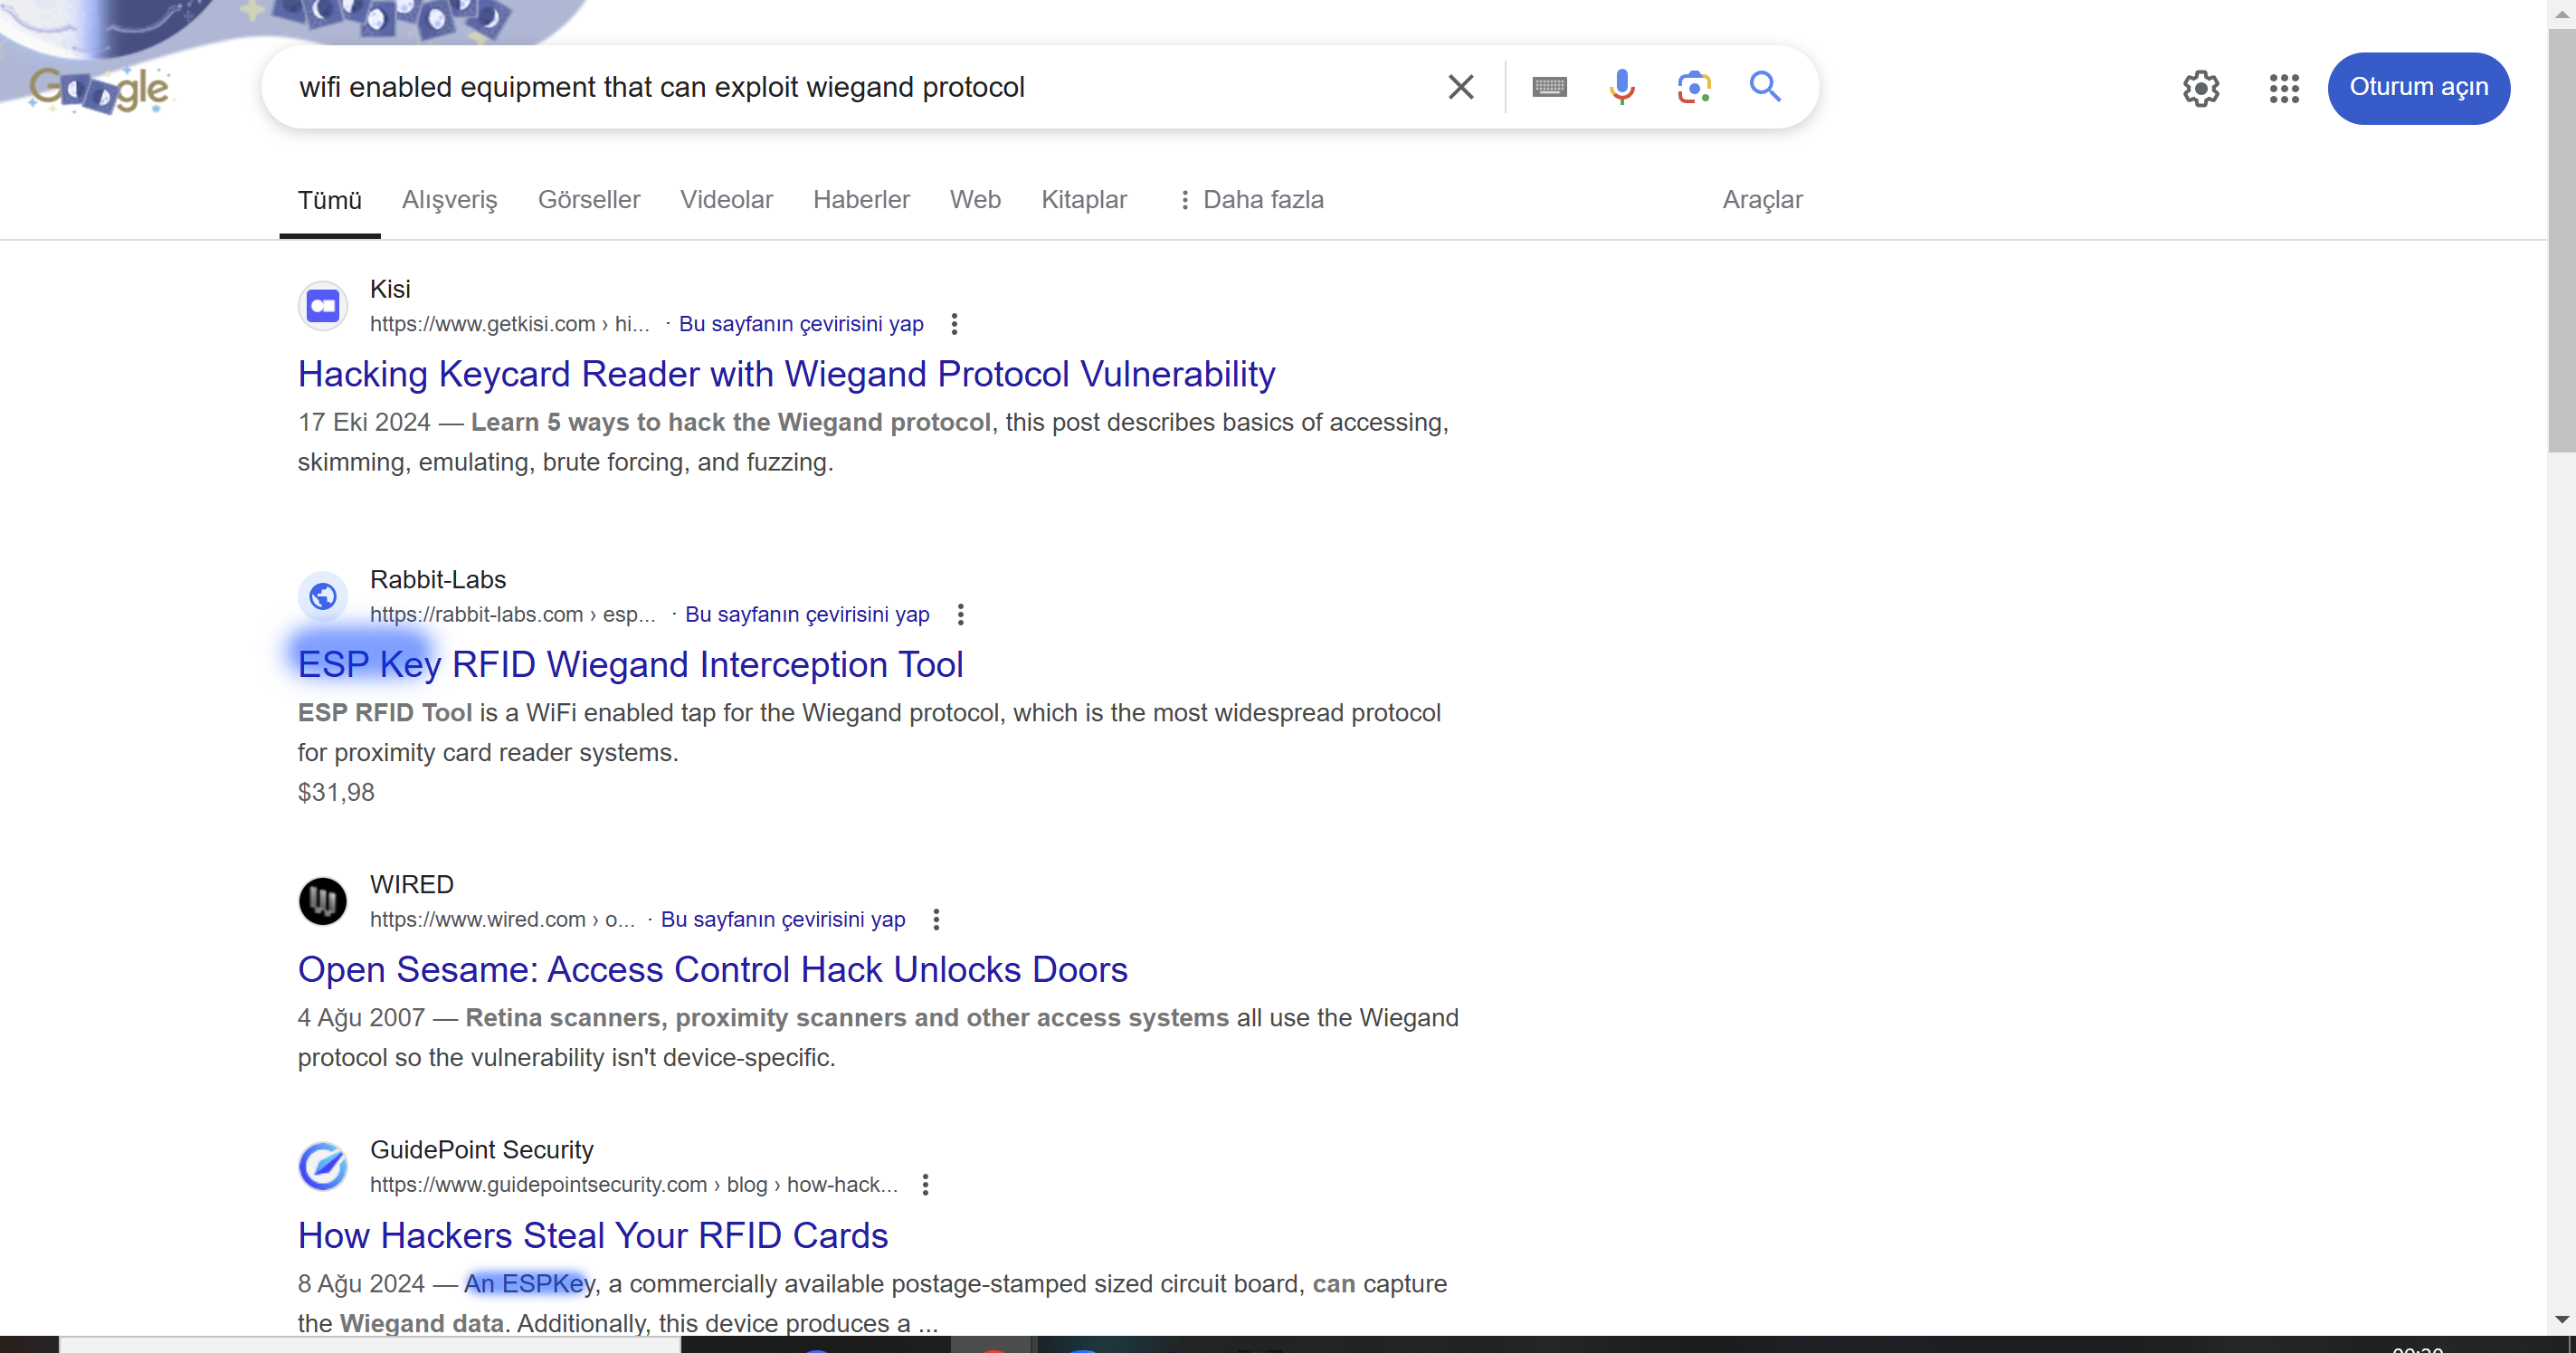This screenshot has height=1353, width=2576.
Task: Start voice search with microphone icon
Action: click(1621, 87)
